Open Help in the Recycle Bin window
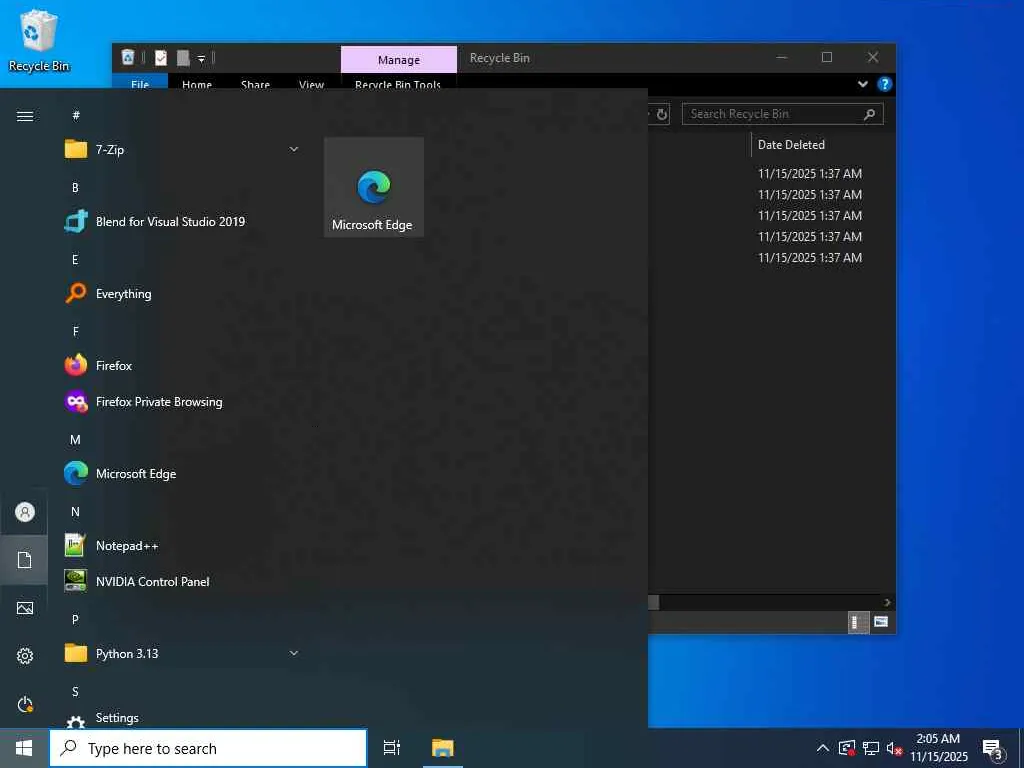This screenshot has height=768, width=1024. click(884, 84)
